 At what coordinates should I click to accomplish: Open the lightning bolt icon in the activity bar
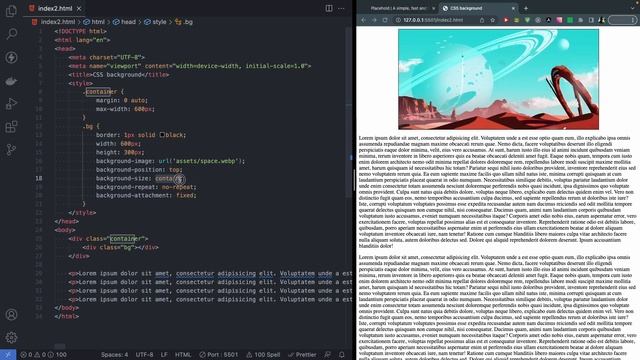pyautogui.click(x=11, y=57)
